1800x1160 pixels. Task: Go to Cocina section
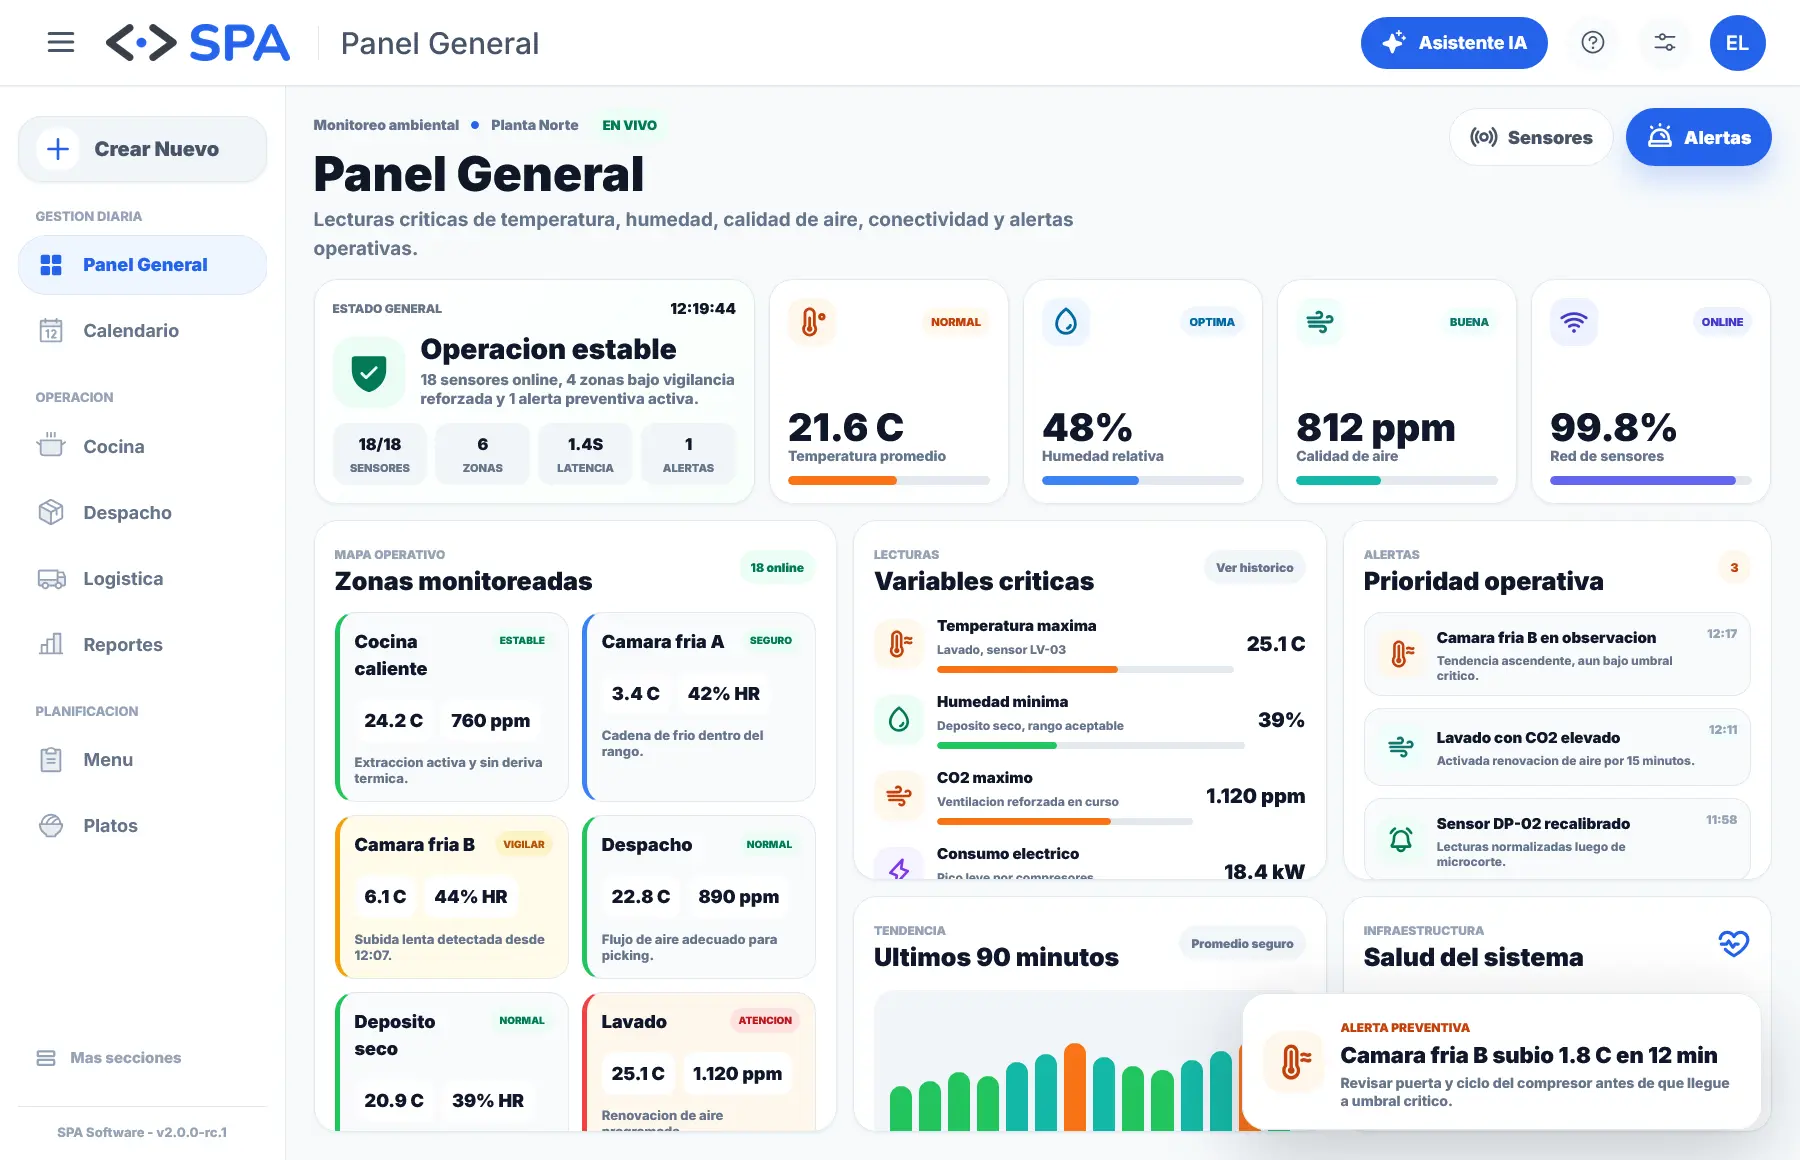coord(143,447)
